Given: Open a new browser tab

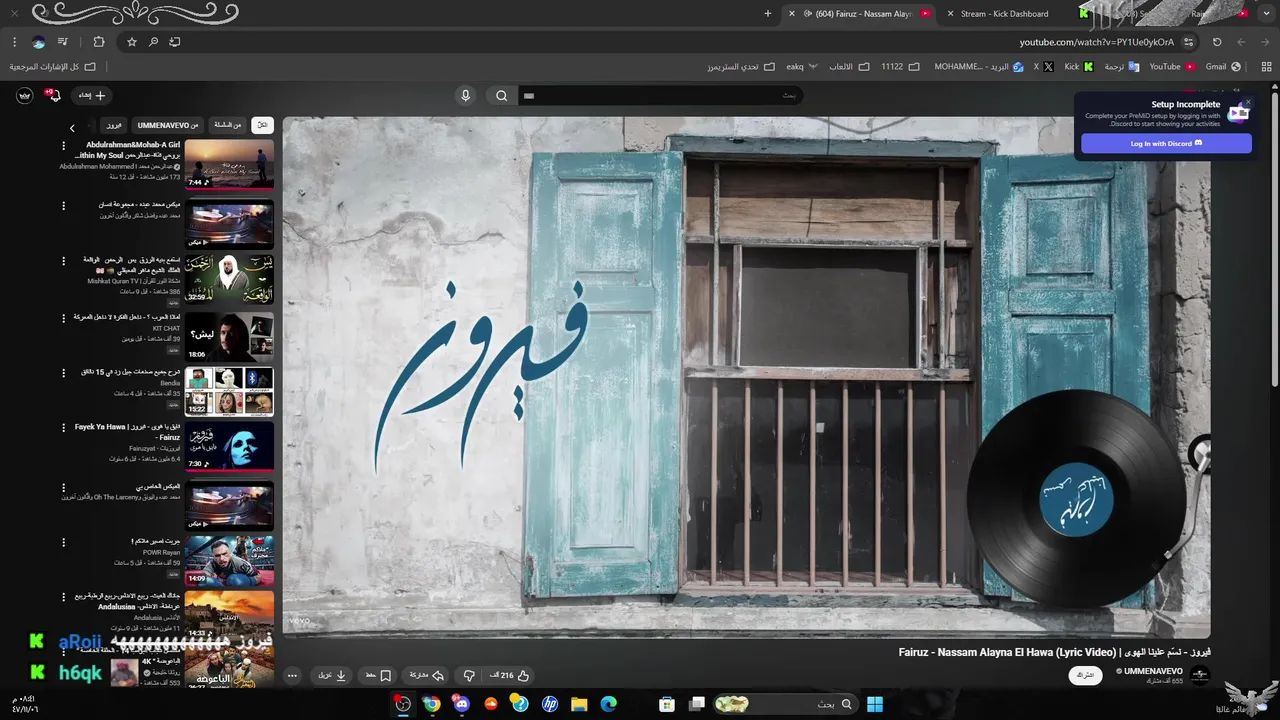Looking at the screenshot, I should point(768,14).
